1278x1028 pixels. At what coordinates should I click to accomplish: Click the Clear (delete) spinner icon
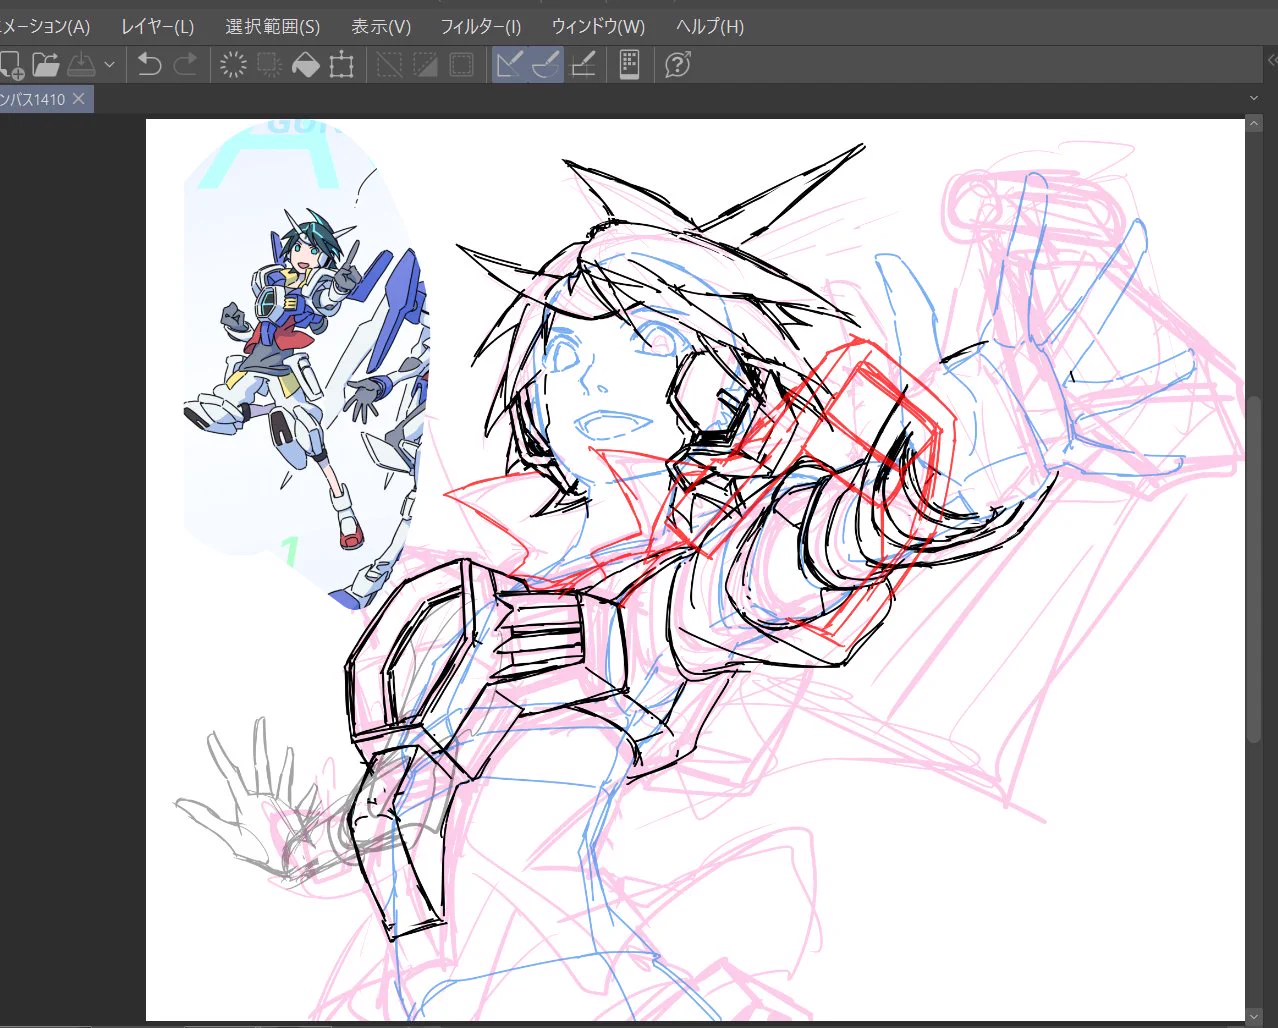point(233,65)
